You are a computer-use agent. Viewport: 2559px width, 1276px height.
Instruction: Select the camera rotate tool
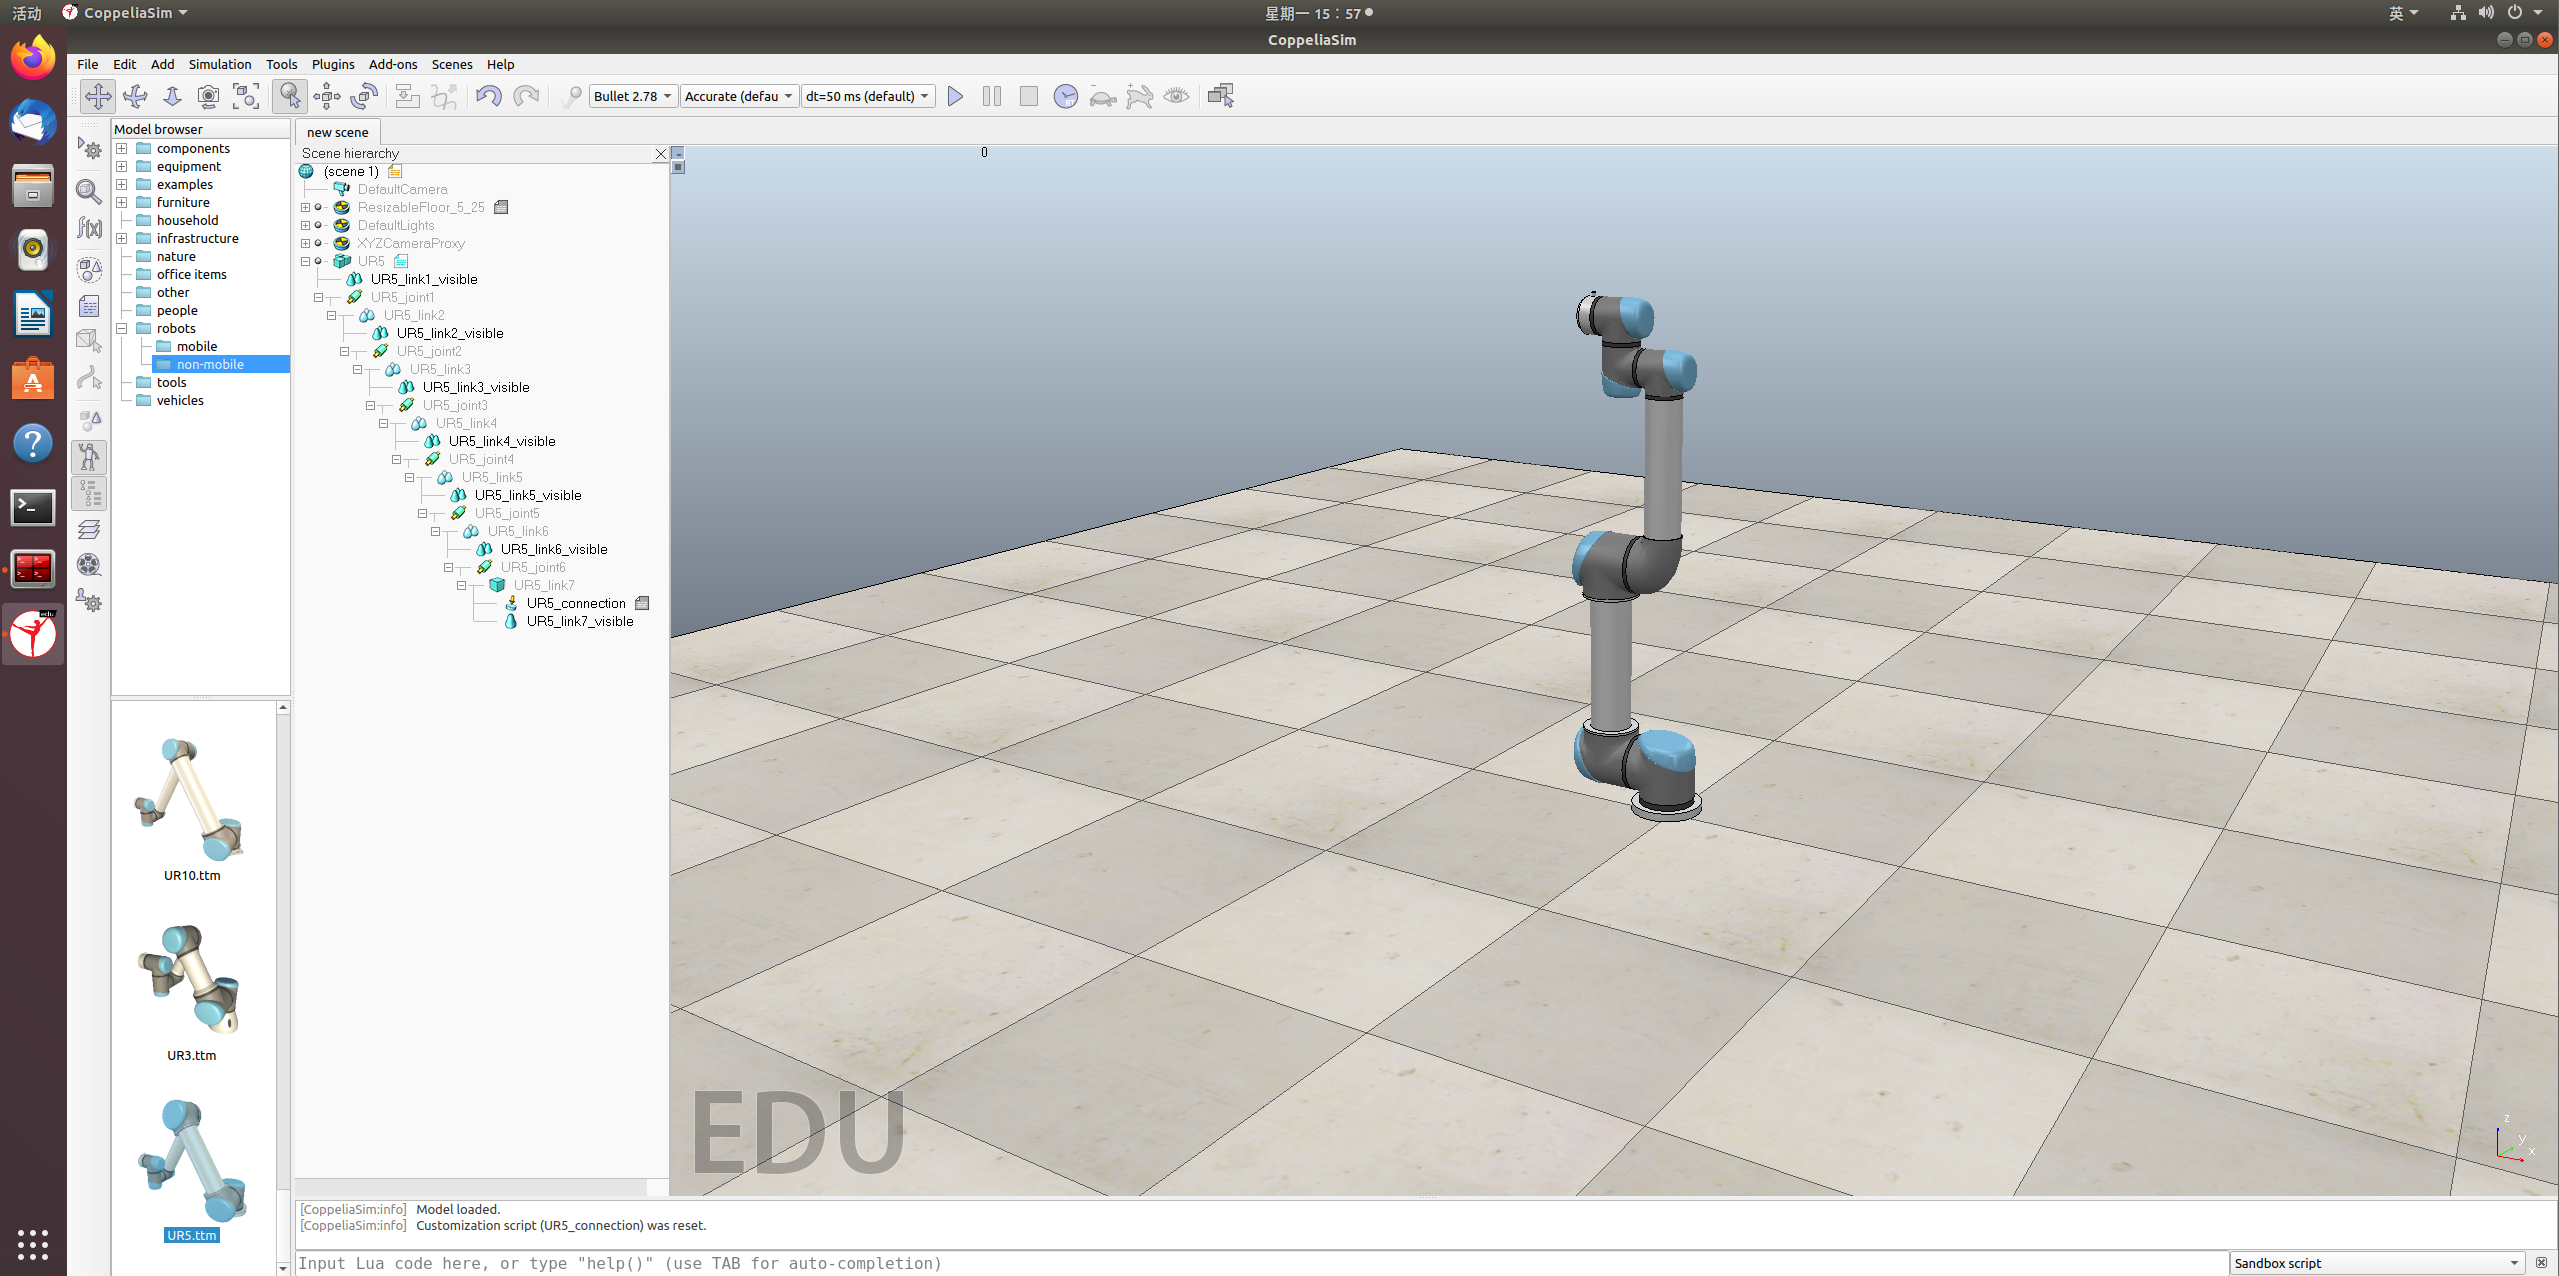pos(135,96)
